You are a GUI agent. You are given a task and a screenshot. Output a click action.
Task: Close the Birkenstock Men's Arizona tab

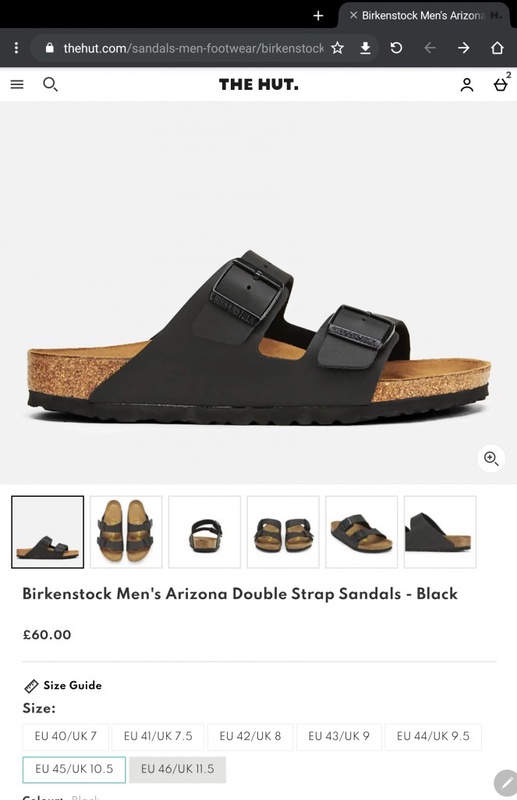[353, 15]
